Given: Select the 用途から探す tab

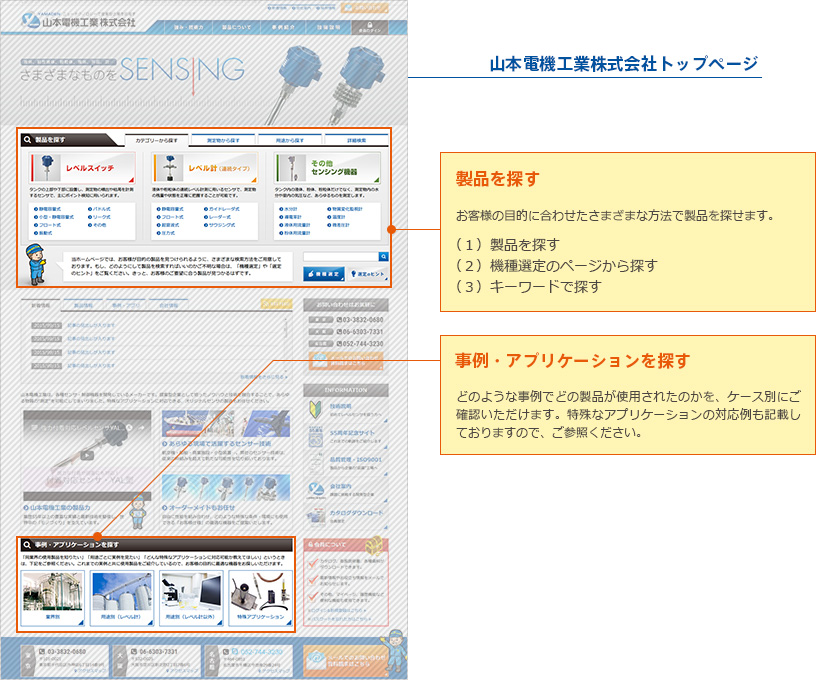Looking at the screenshot, I should point(290,140).
